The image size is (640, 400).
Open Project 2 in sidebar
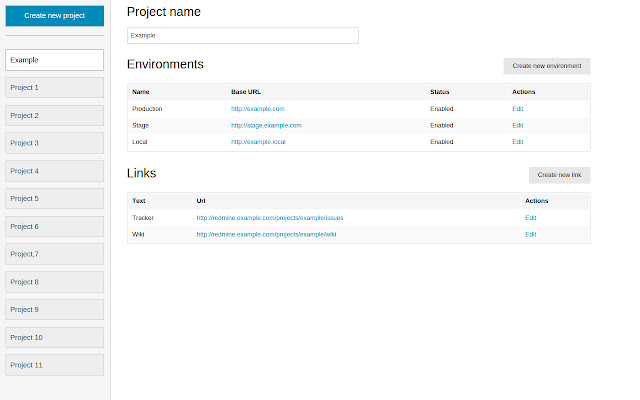[x=55, y=116]
